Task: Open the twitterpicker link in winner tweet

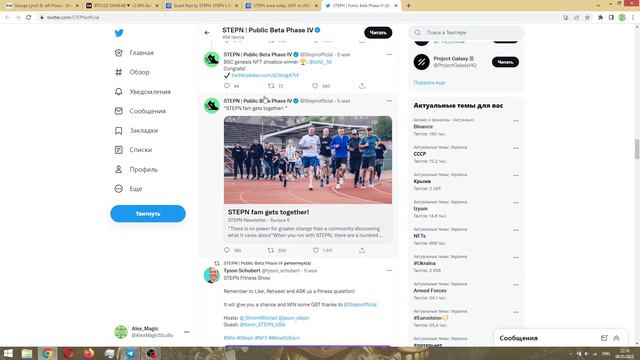Action: point(265,75)
